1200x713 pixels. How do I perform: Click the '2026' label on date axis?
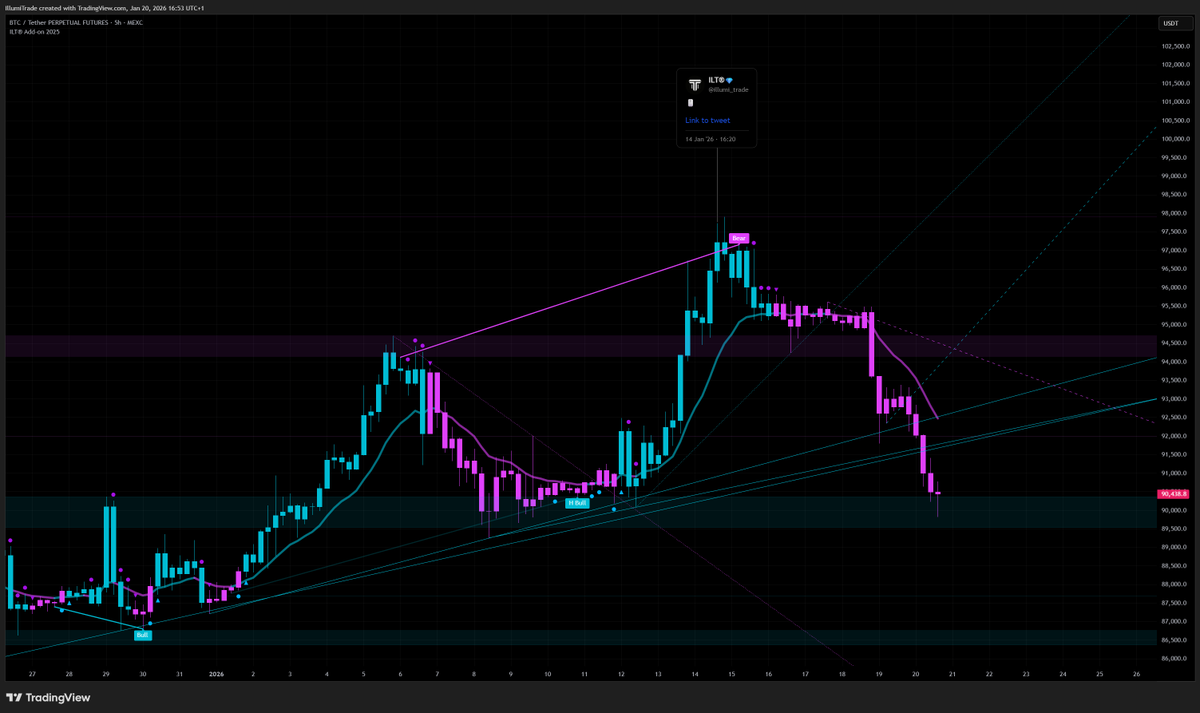pos(216,675)
